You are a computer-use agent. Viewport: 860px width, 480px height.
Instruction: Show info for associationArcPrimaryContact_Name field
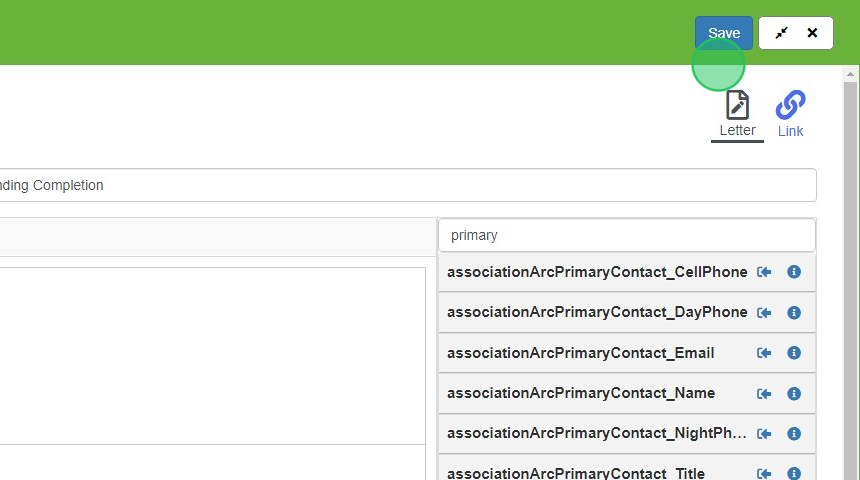[794, 393]
